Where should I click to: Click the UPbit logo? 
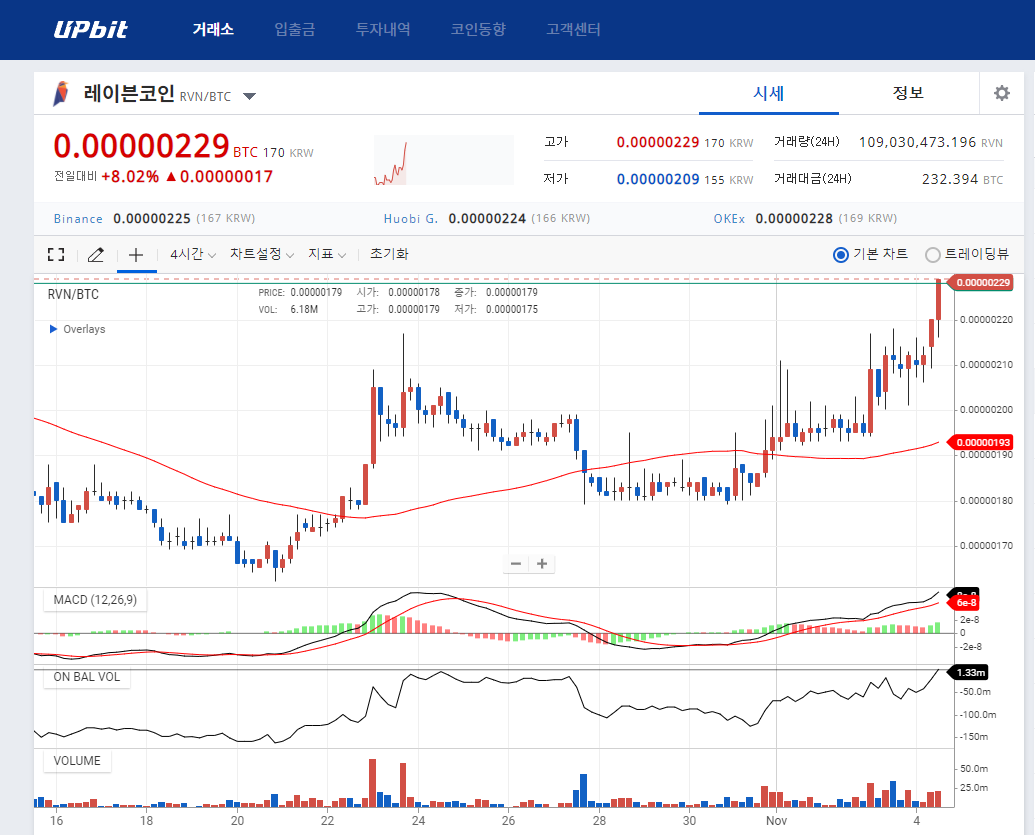90,29
